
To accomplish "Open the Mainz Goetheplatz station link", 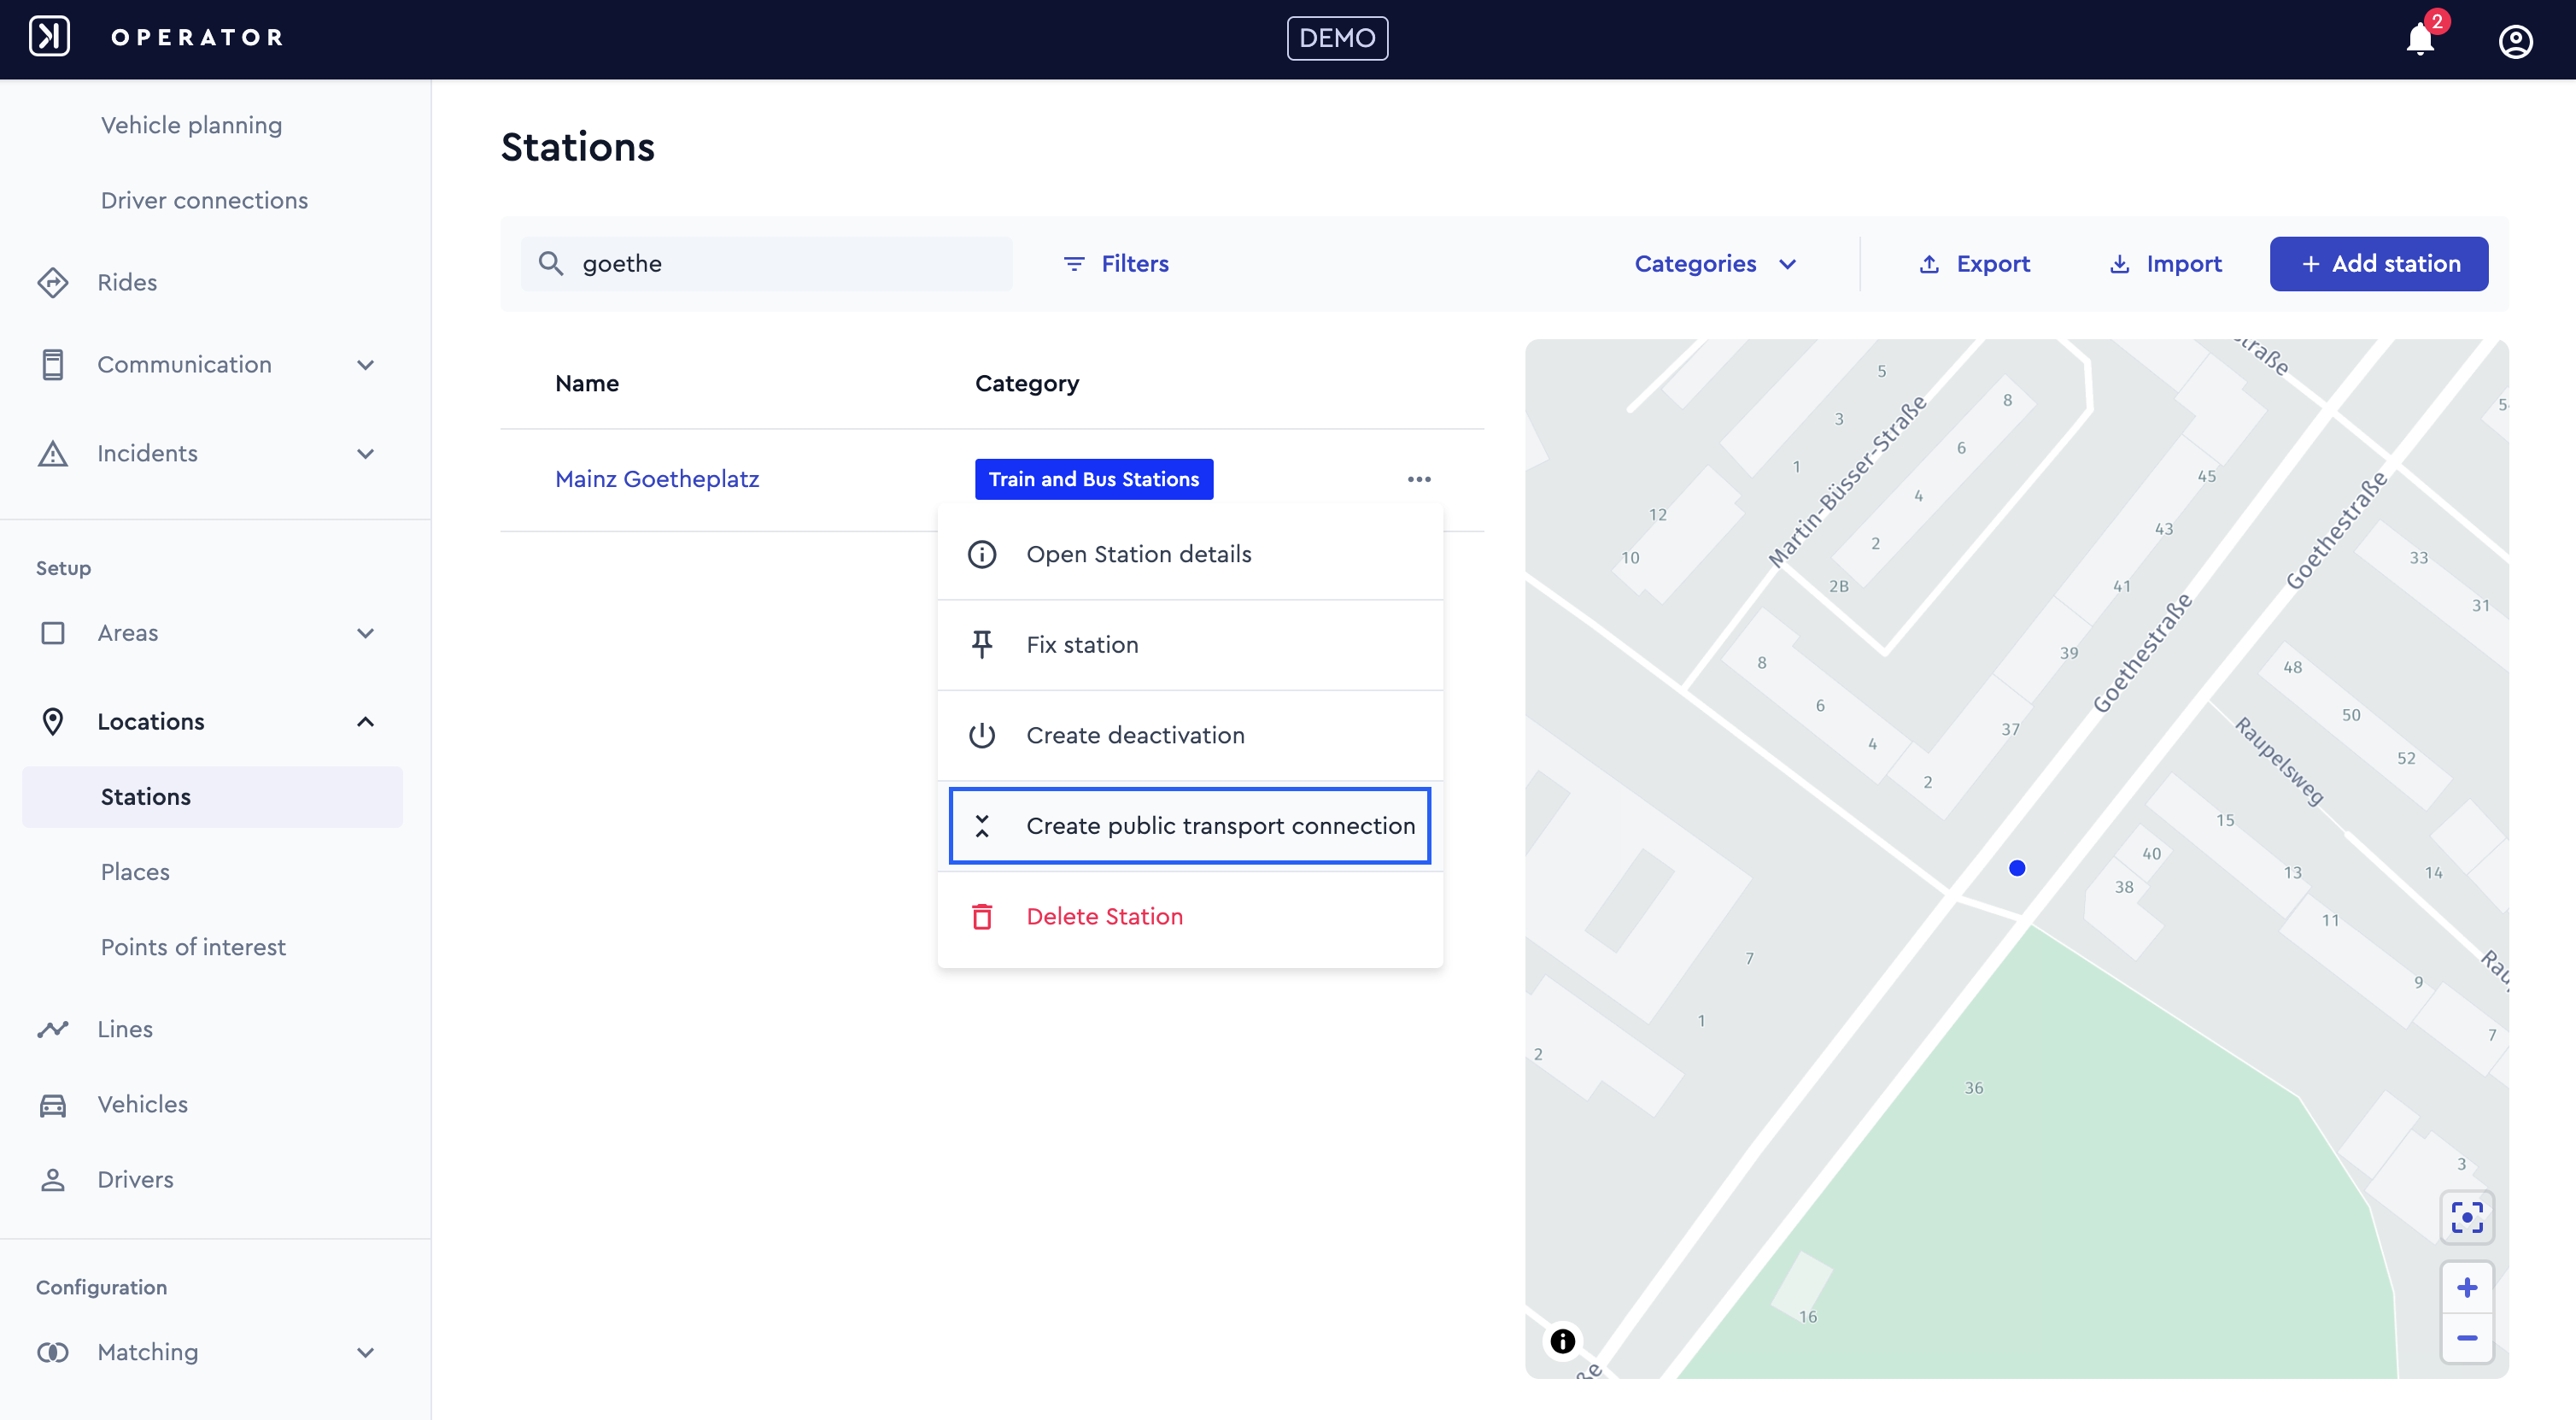I will pyautogui.click(x=657, y=479).
